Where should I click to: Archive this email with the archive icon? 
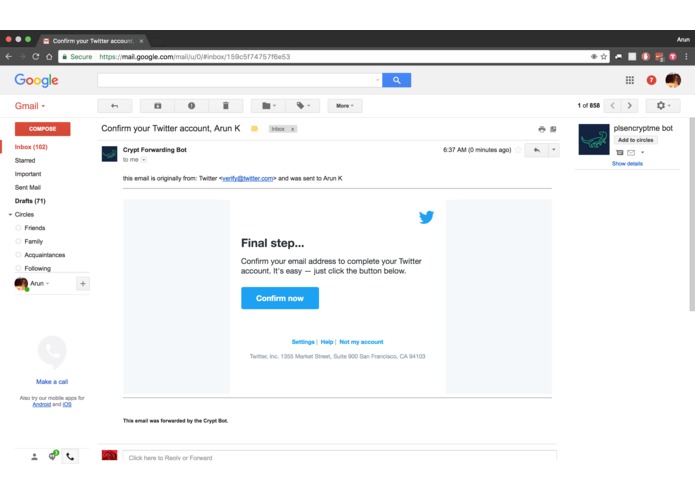point(157,106)
